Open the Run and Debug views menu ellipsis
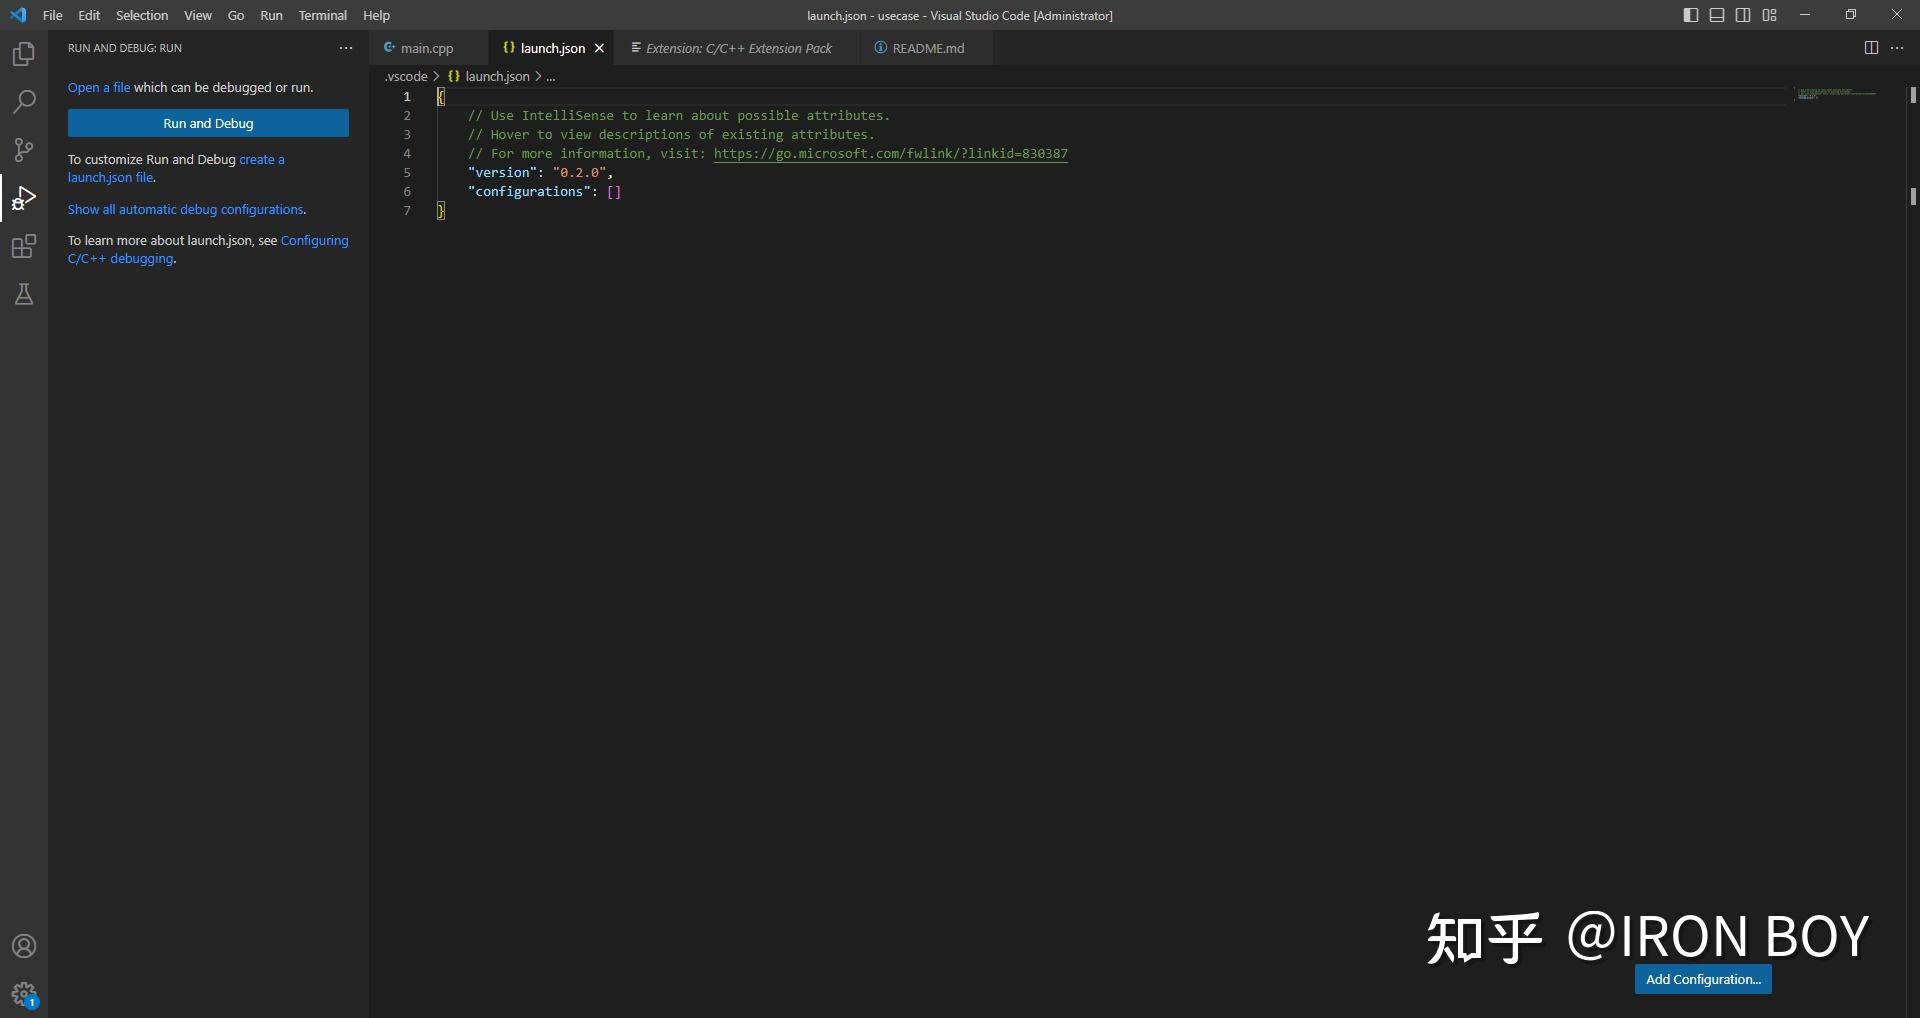Image resolution: width=1920 pixels, height=1018 pixels. coord(346,47)
